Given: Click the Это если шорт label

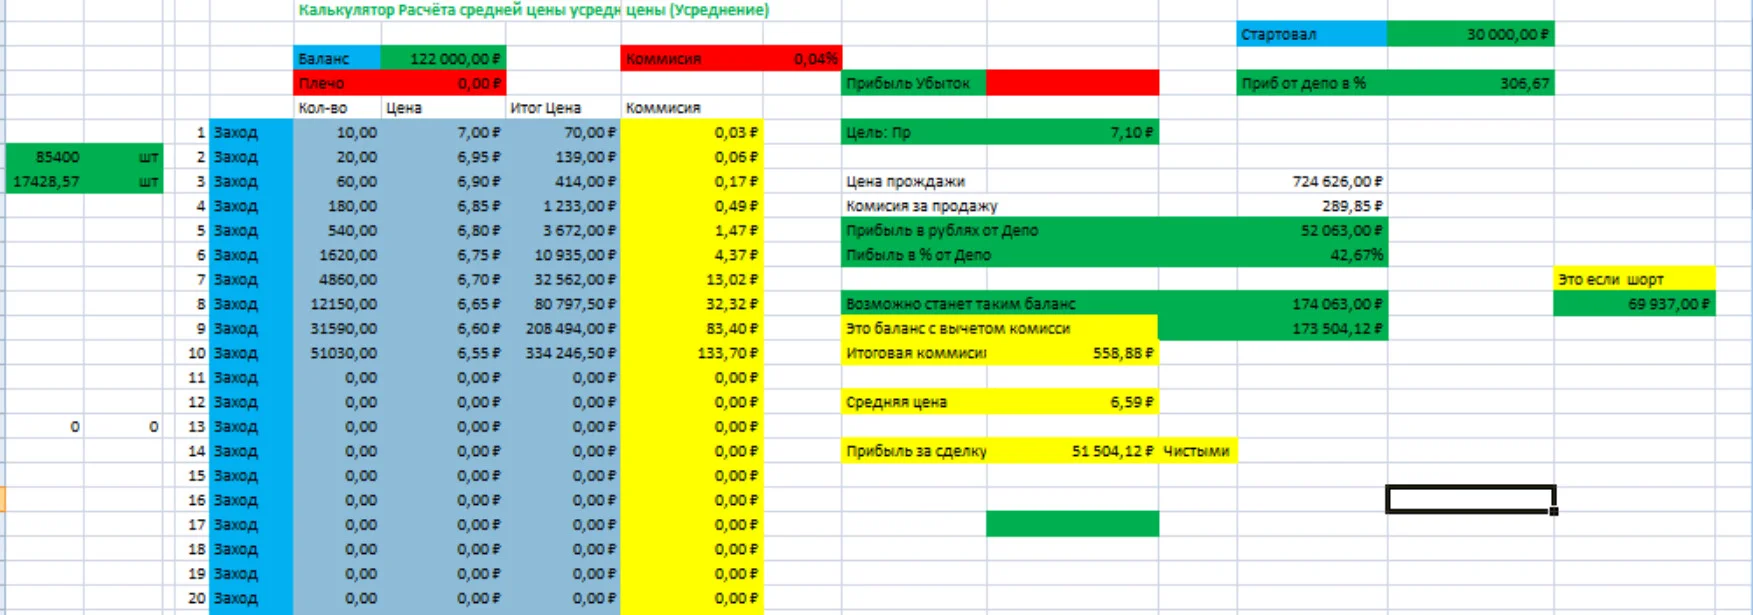Looking at the screenshot, I should pos(1634,280).
